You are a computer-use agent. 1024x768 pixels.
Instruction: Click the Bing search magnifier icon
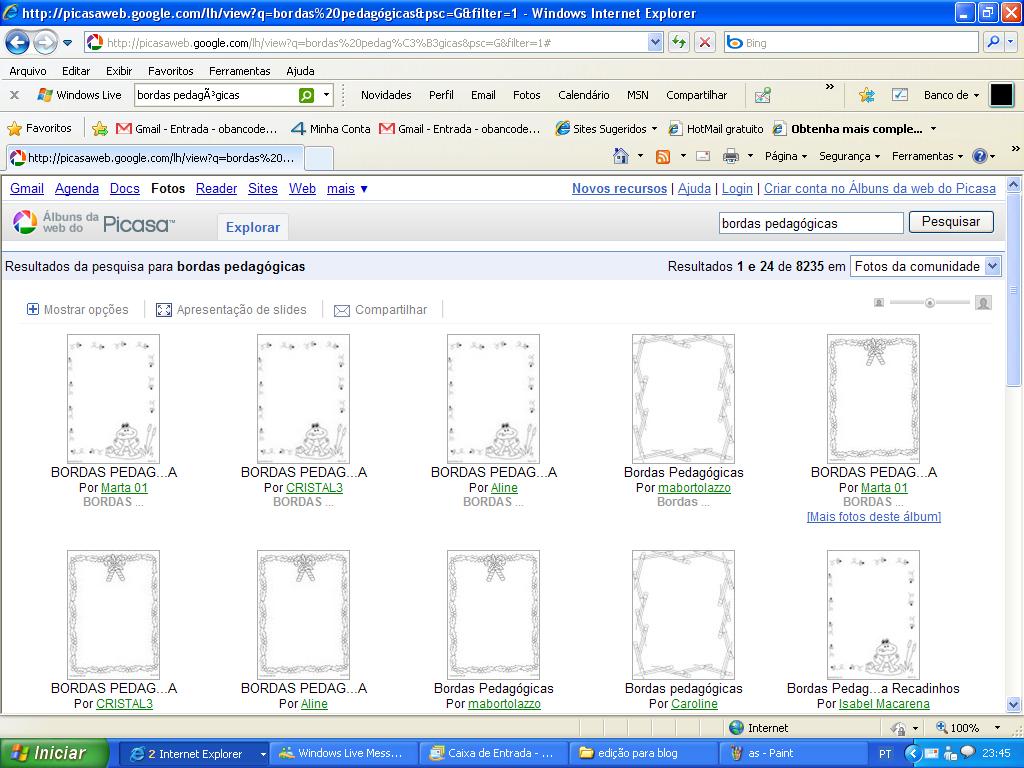[993, 42]
